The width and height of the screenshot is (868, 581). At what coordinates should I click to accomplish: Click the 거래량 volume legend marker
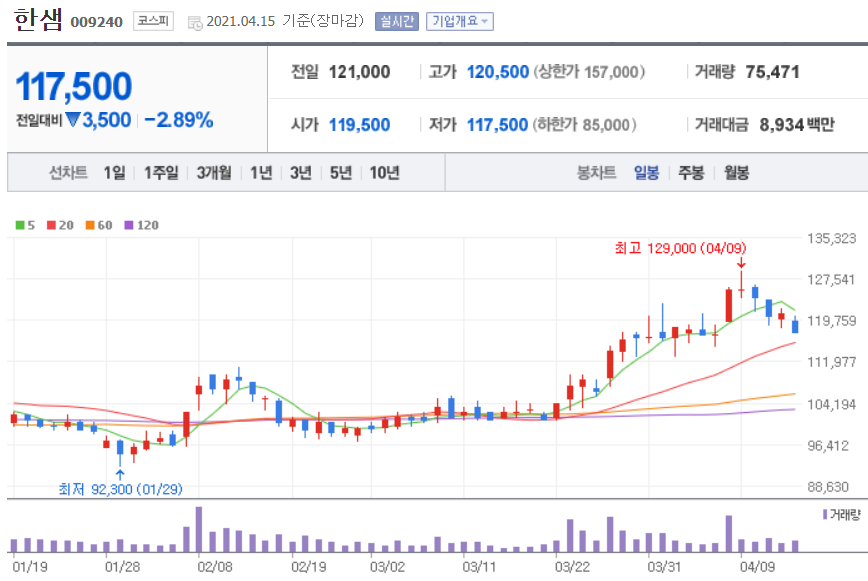coord(825,515)
